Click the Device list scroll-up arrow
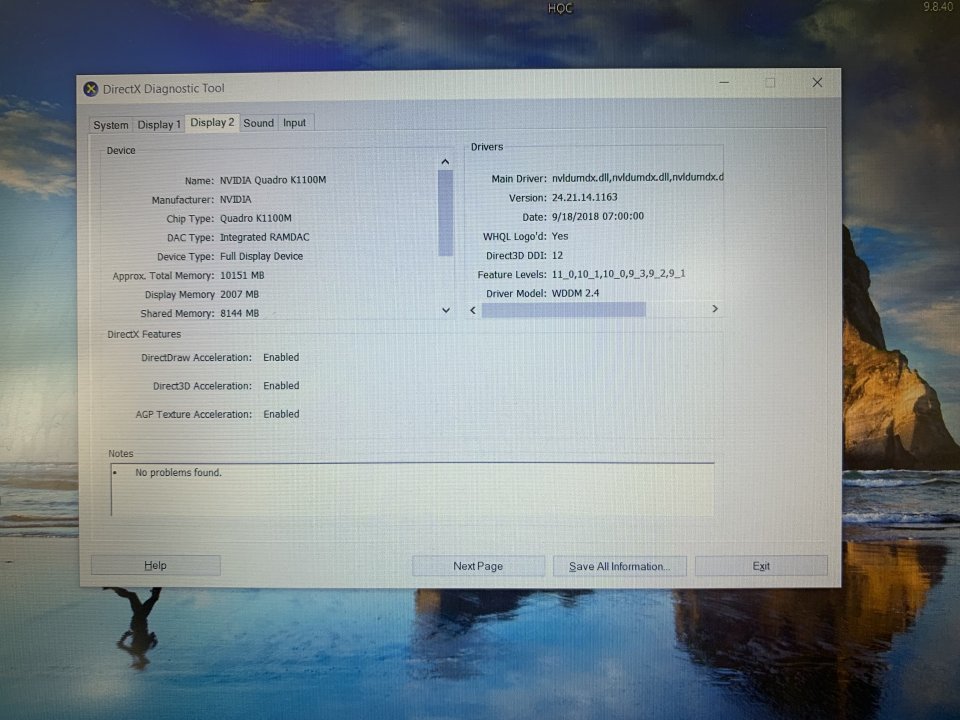This screenshot has width=960, height=720. coord(445,162)
